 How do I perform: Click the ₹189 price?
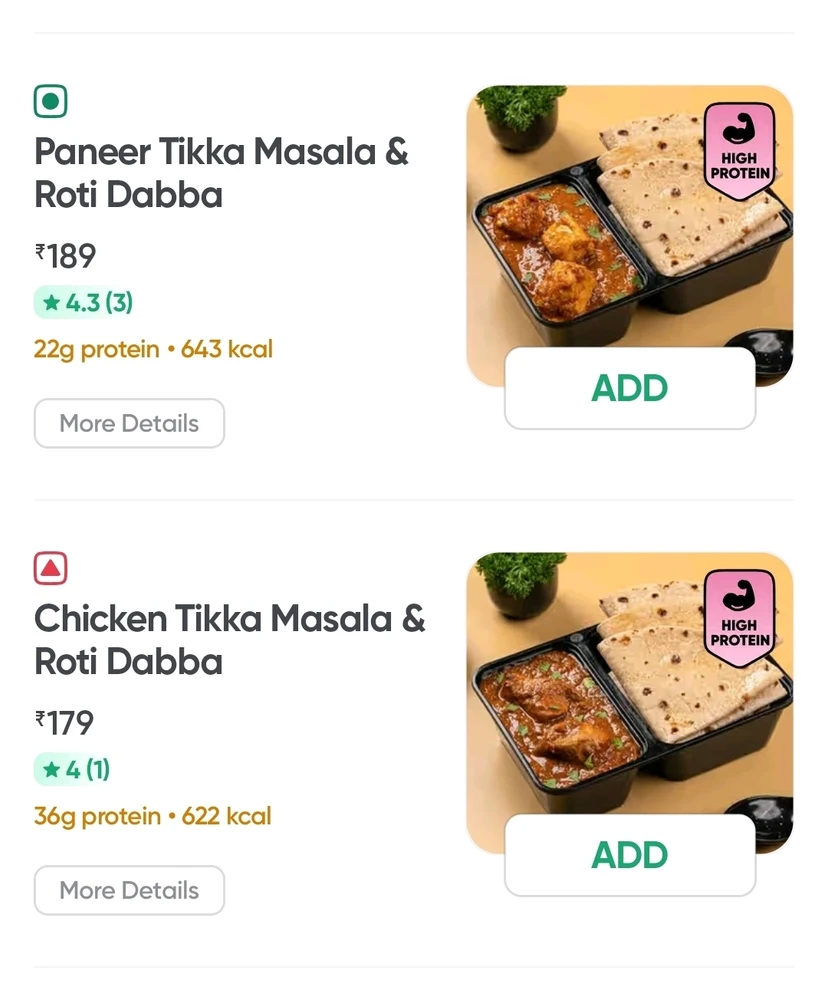click(65, 256)
